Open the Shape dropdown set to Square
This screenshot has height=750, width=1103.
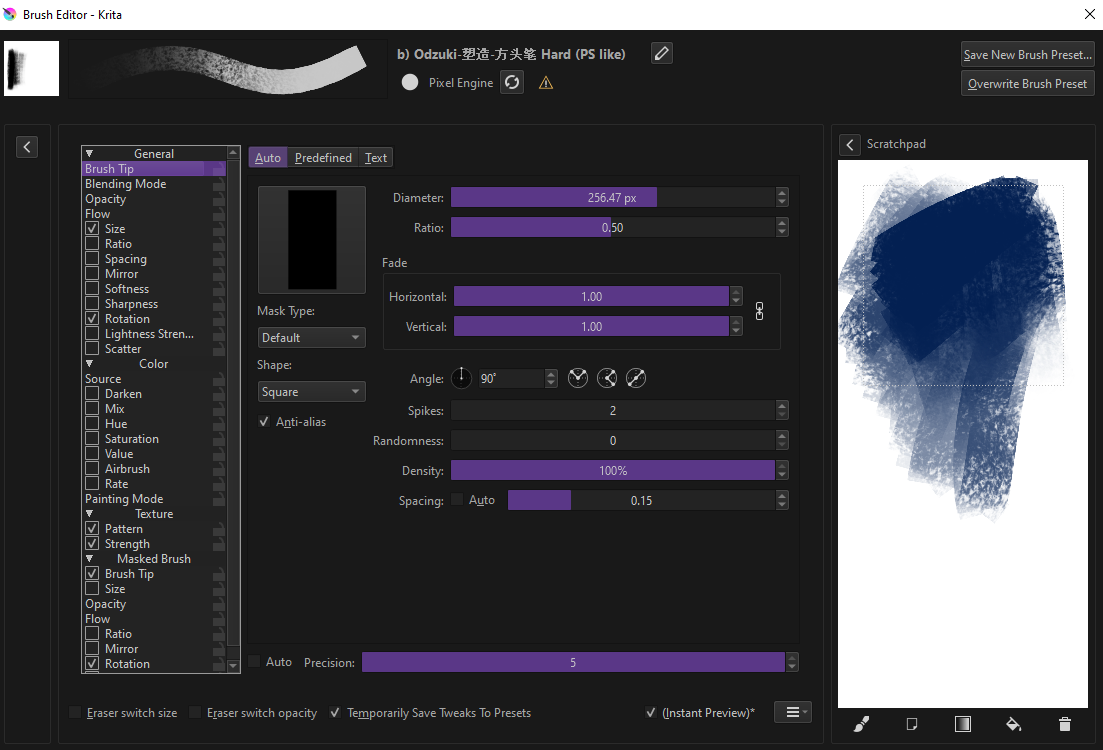coord(311,392)
